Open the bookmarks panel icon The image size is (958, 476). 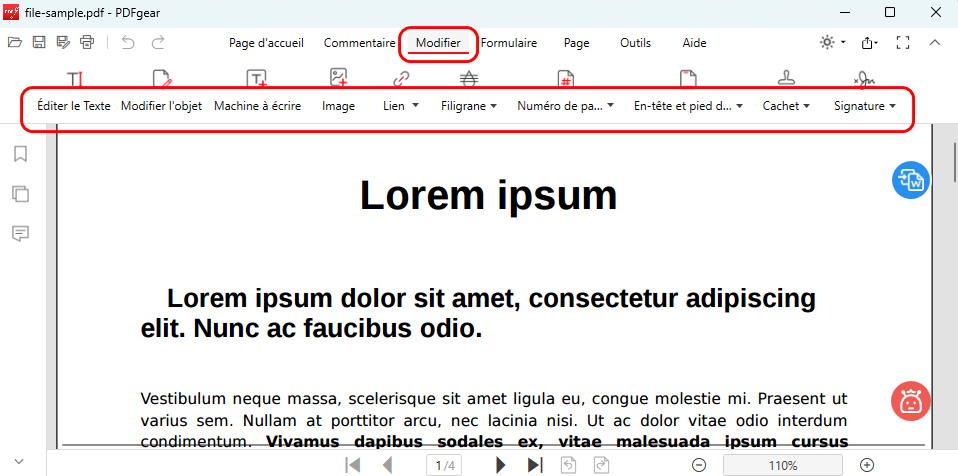pyautogui.click(x=21, y=154)
